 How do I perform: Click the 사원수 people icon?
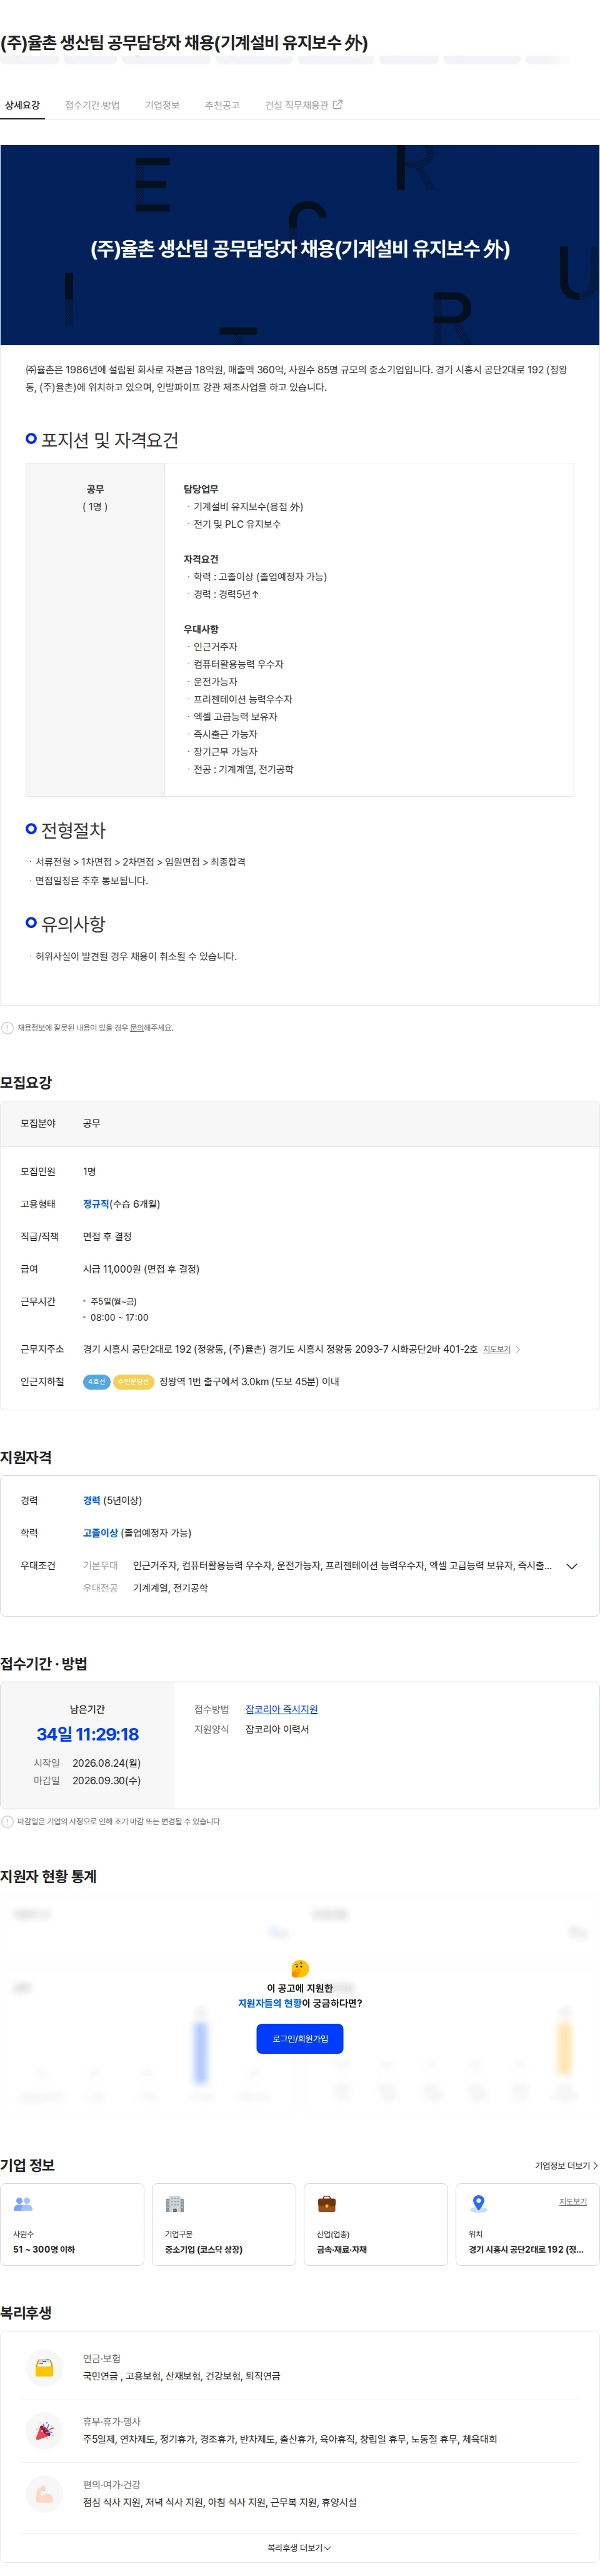(x=23, y=2203)
